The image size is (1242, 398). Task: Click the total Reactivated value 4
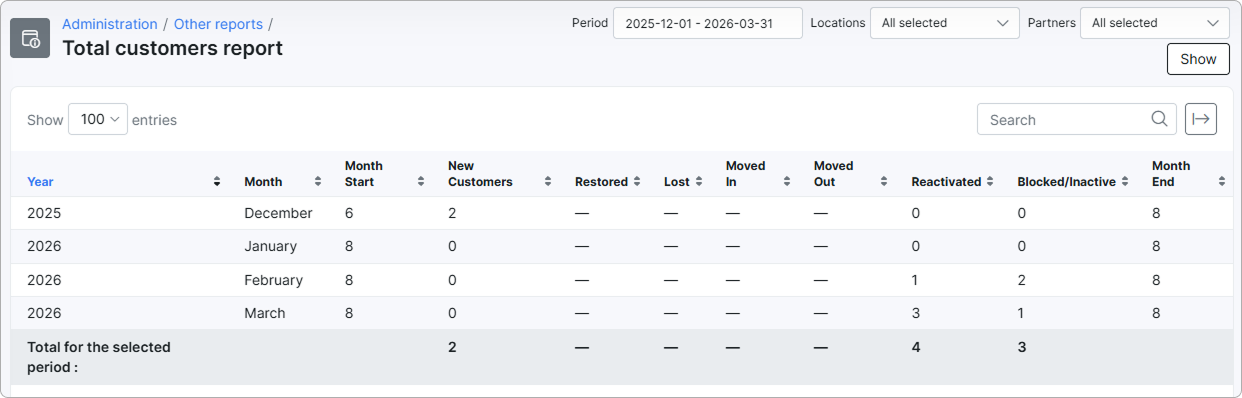point(916,347)
